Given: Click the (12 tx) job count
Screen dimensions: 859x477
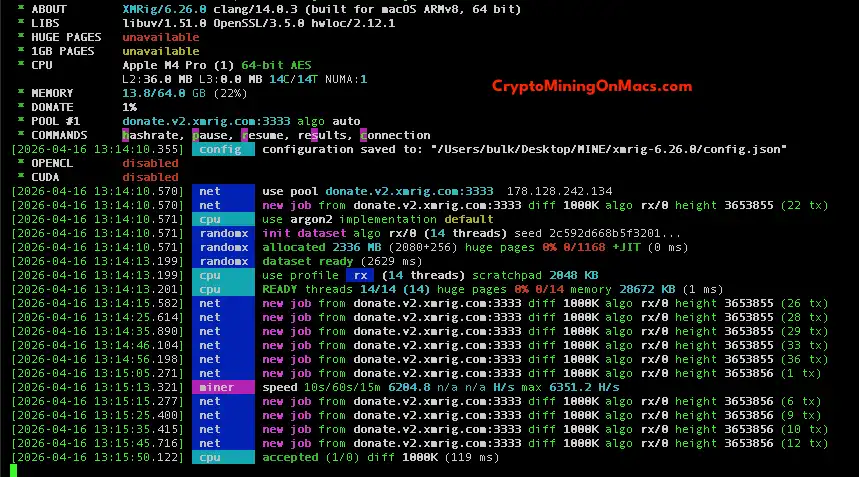Looking at the screenshot, I should click(805, 444).
